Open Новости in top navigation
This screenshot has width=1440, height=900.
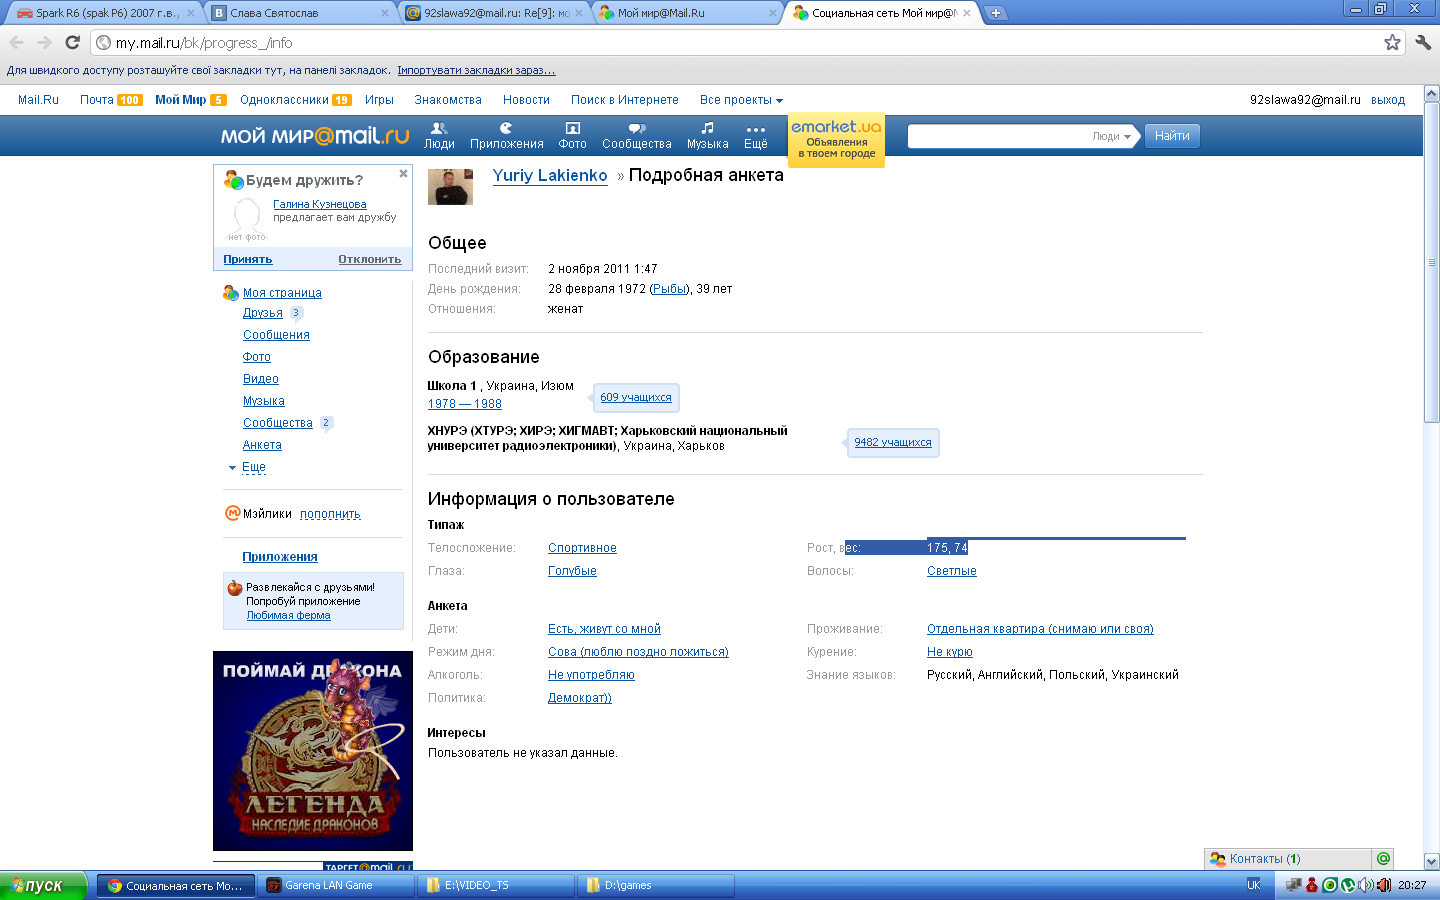(x=526, y=100)
